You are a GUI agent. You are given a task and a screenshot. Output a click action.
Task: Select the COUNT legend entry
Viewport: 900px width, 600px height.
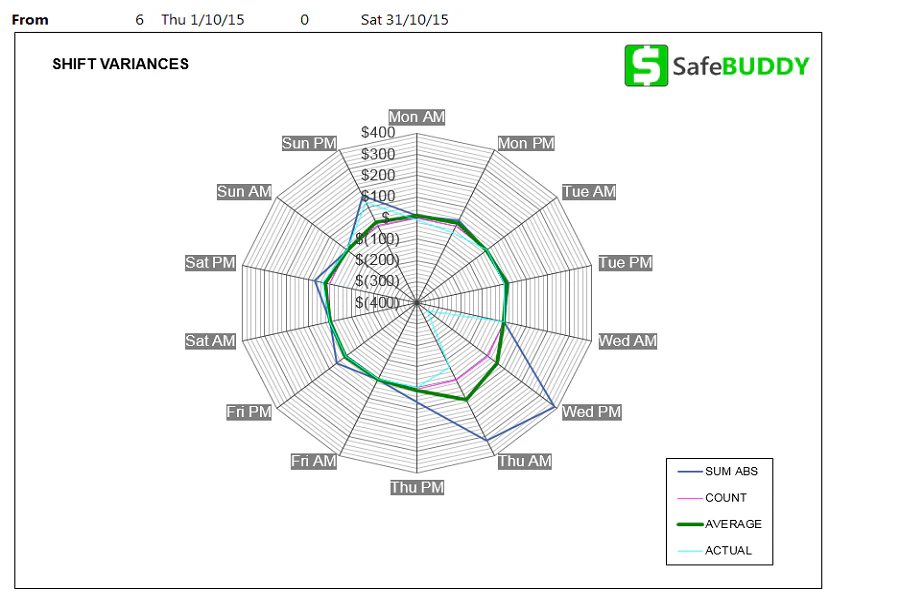(x=728, y=497)
